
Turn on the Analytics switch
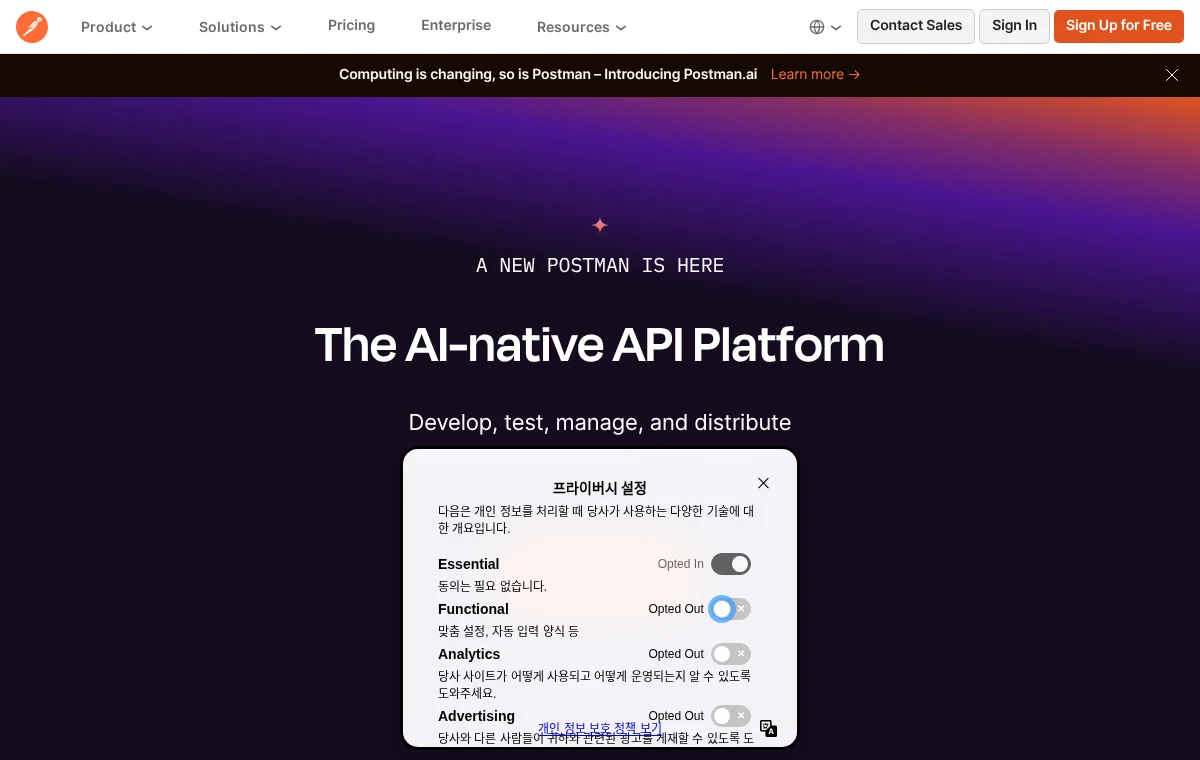click(731, 654)
